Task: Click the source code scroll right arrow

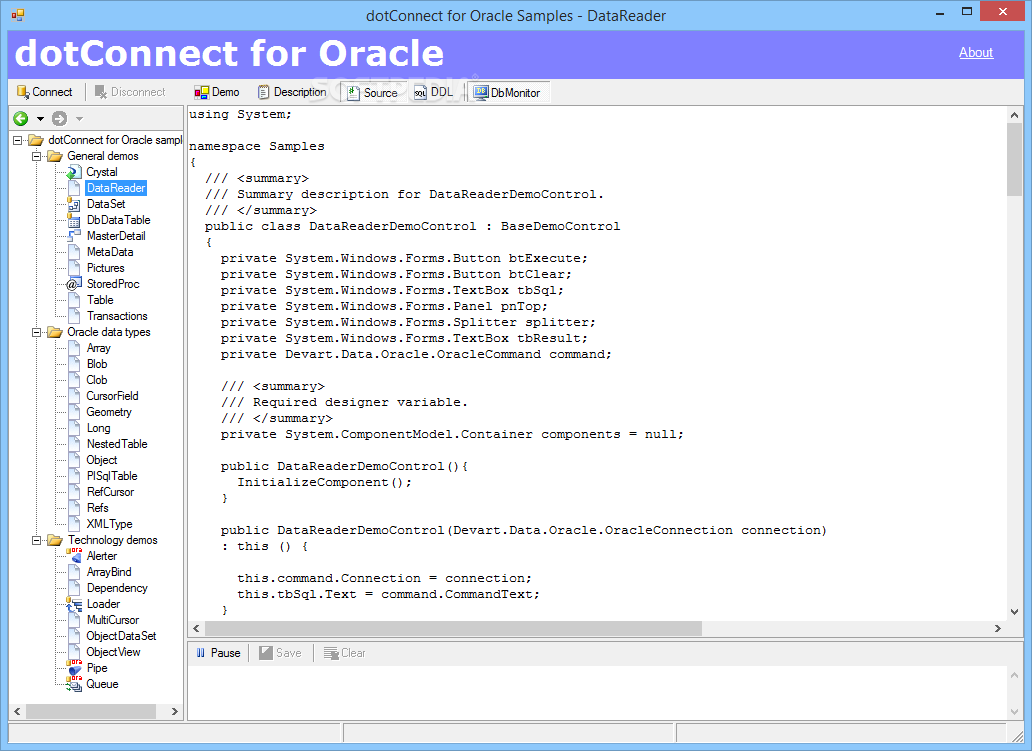Action: click(998, 629)
